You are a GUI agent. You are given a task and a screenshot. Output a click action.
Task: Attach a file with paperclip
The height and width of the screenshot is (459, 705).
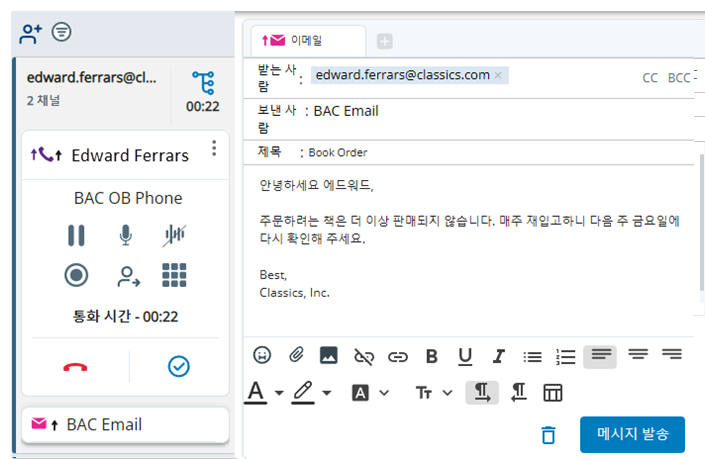tap(296, 355)
